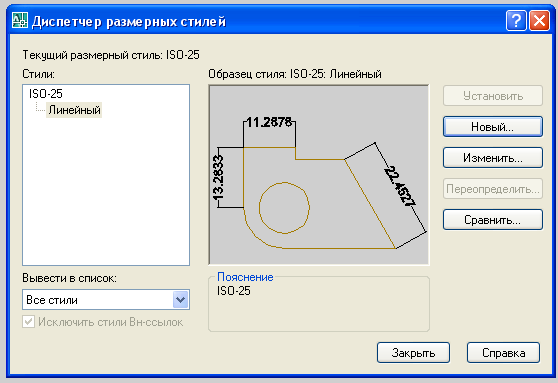Click the dropdown arrow next to Все стили
This screenshot has width=558, height=383.
tap(180, 300)
